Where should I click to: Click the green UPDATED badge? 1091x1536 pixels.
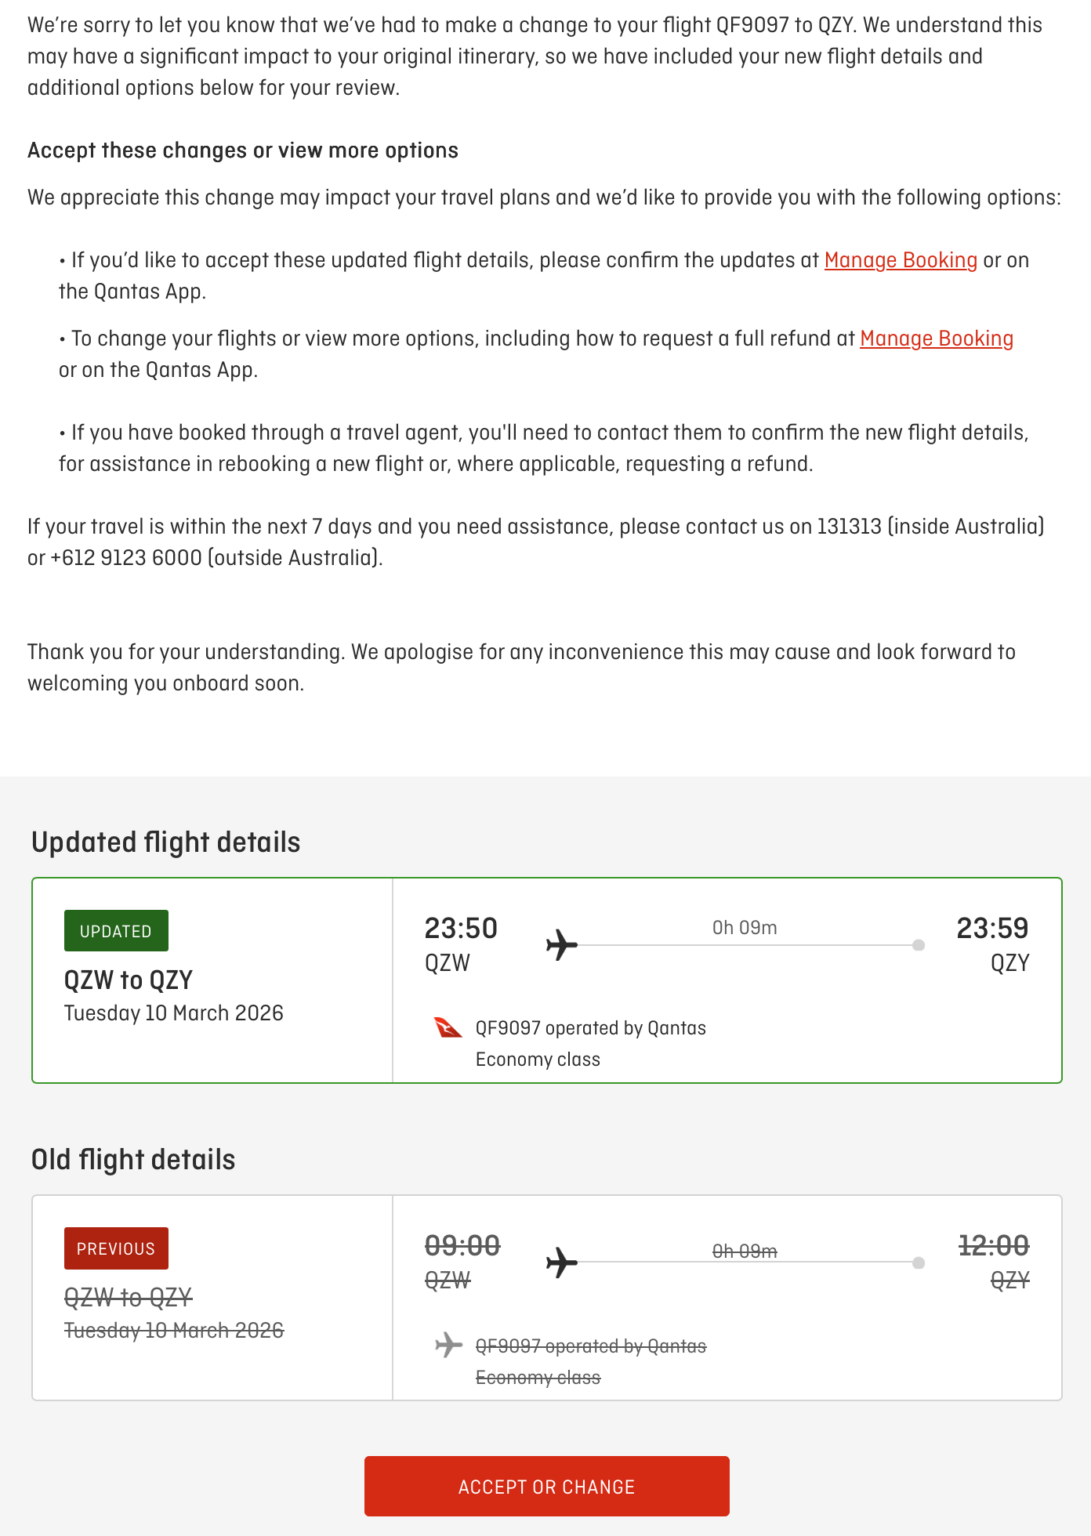pos(116,930)
